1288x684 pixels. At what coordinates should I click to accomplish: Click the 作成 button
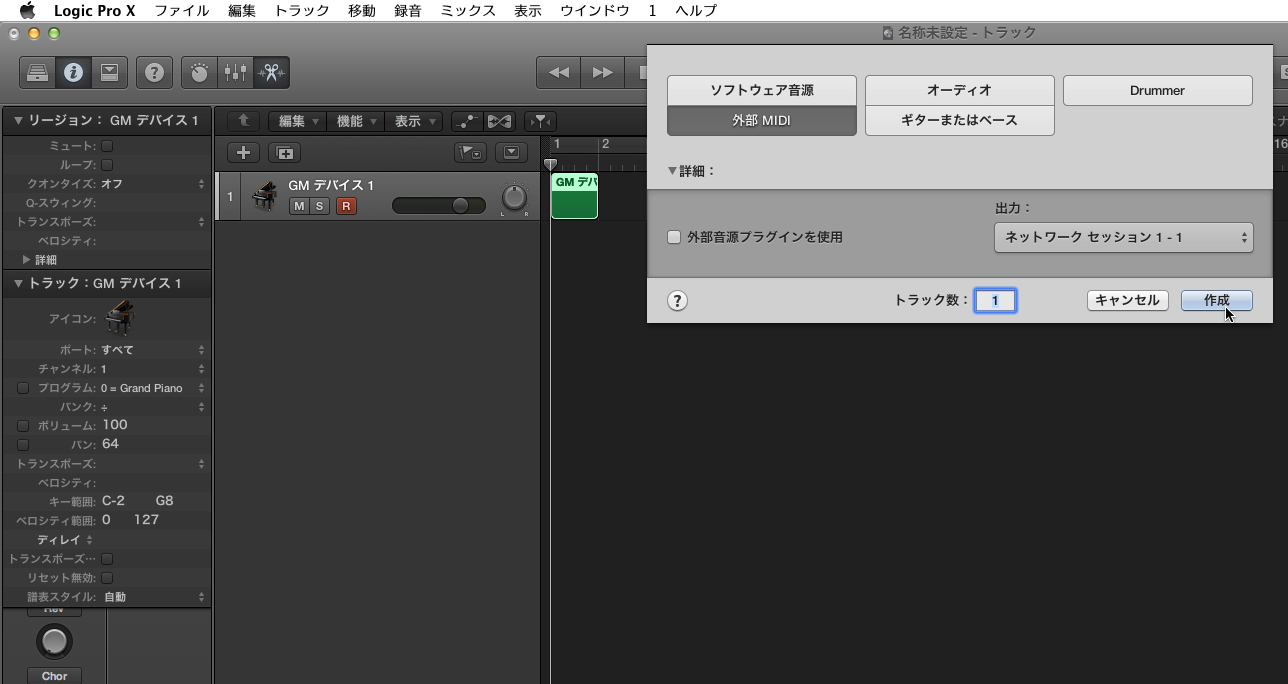click(x=1217, y=301)
